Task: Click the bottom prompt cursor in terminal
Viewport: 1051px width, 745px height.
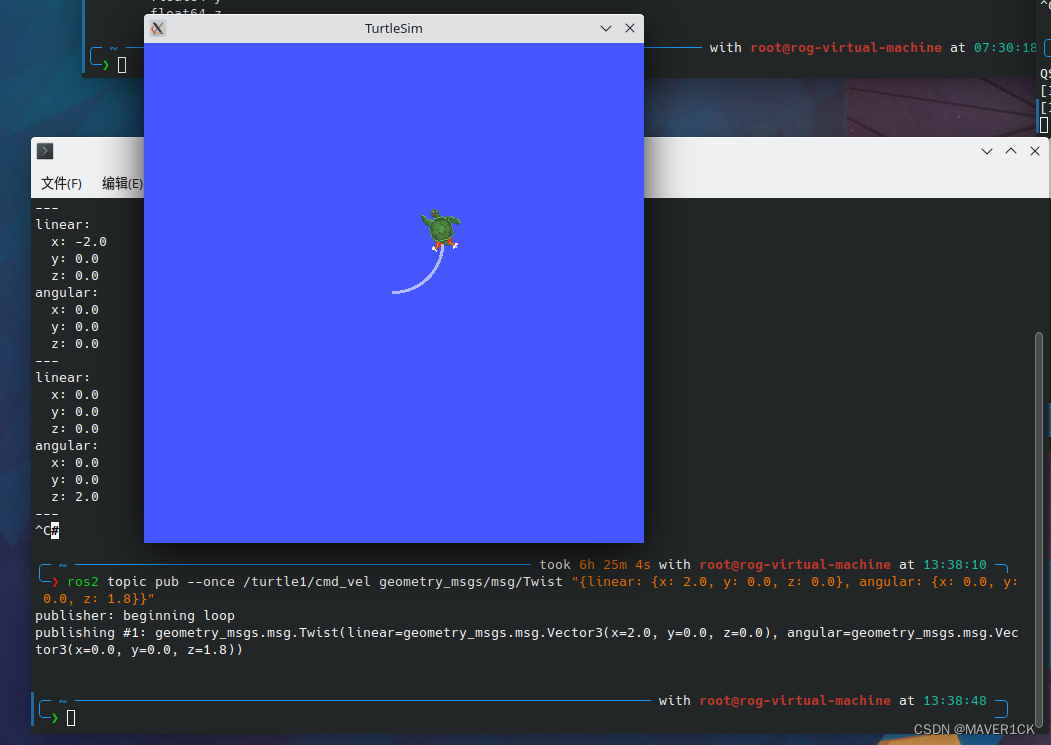Action: tap(71, 718)
